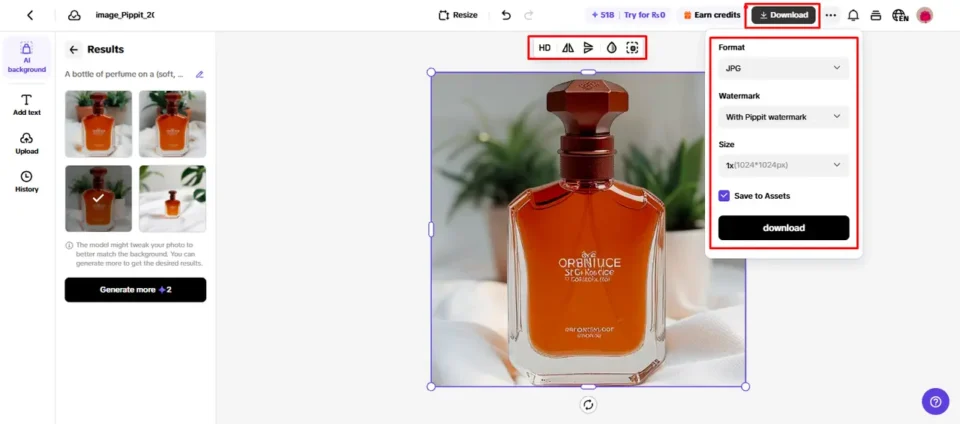Open the Size 1x dropdown
The image size is (960, 424).
tap(783, 165)
